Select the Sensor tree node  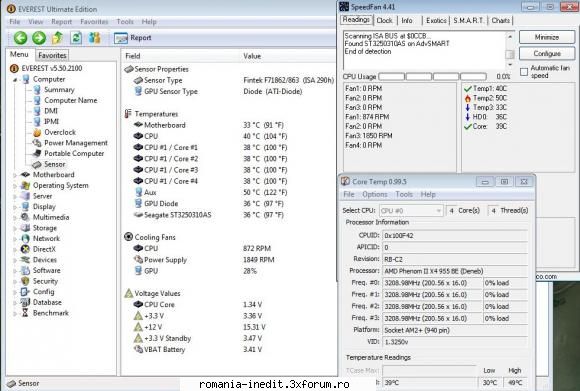pos(54,164)
